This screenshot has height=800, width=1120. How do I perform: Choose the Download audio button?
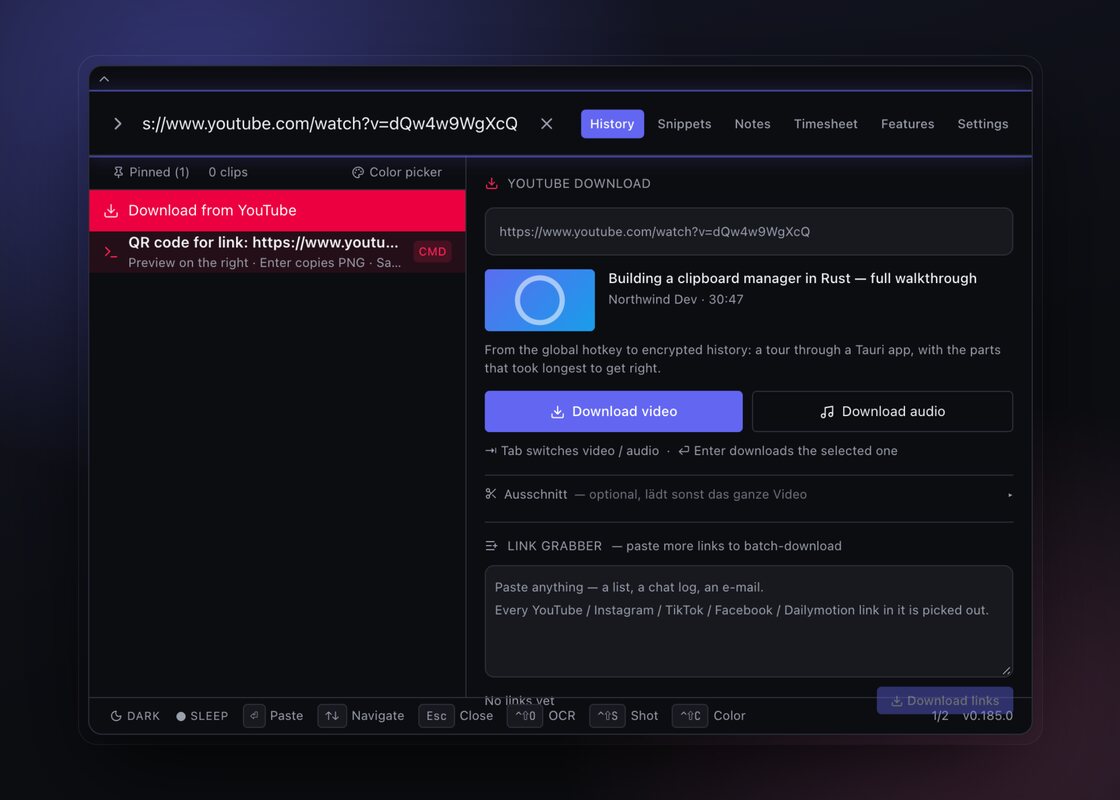pos(882,411)
